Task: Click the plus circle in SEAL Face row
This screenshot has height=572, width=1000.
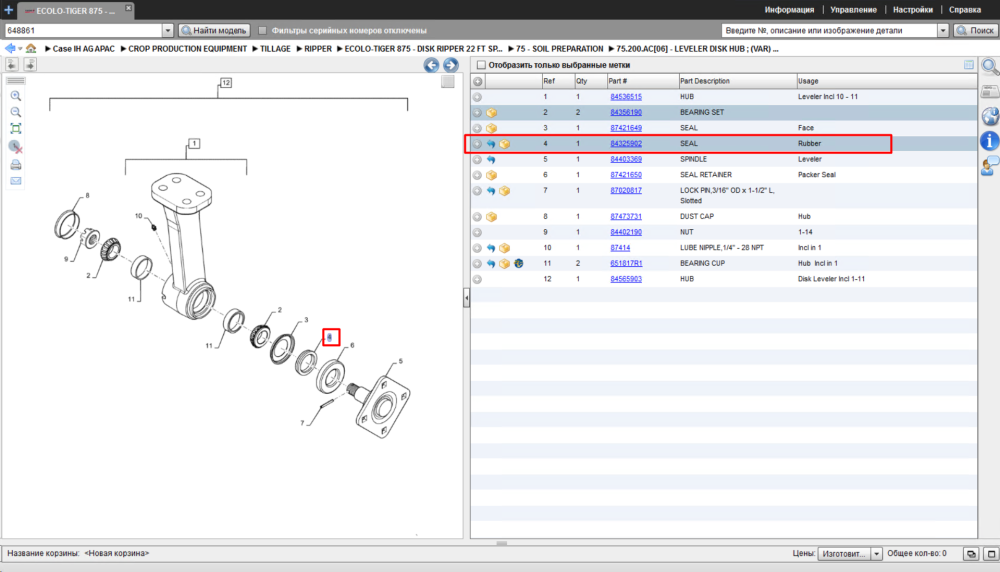Action: point(477,128)
